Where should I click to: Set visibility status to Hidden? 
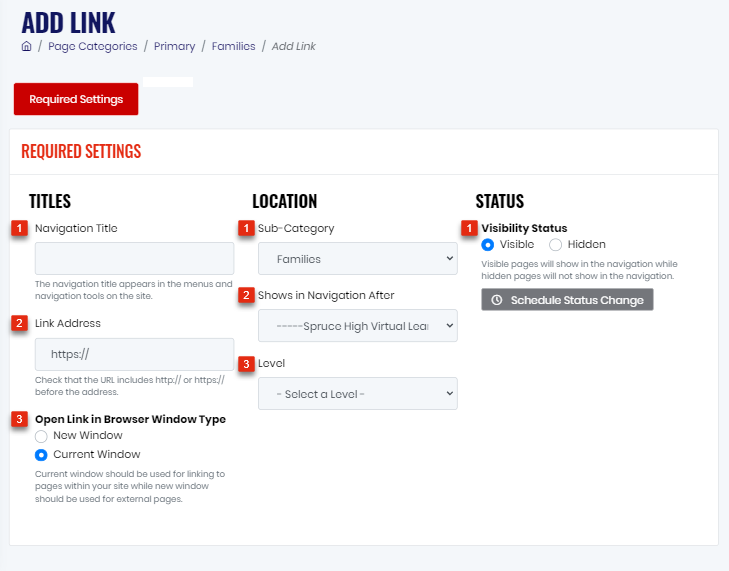[x=556, y=245]
